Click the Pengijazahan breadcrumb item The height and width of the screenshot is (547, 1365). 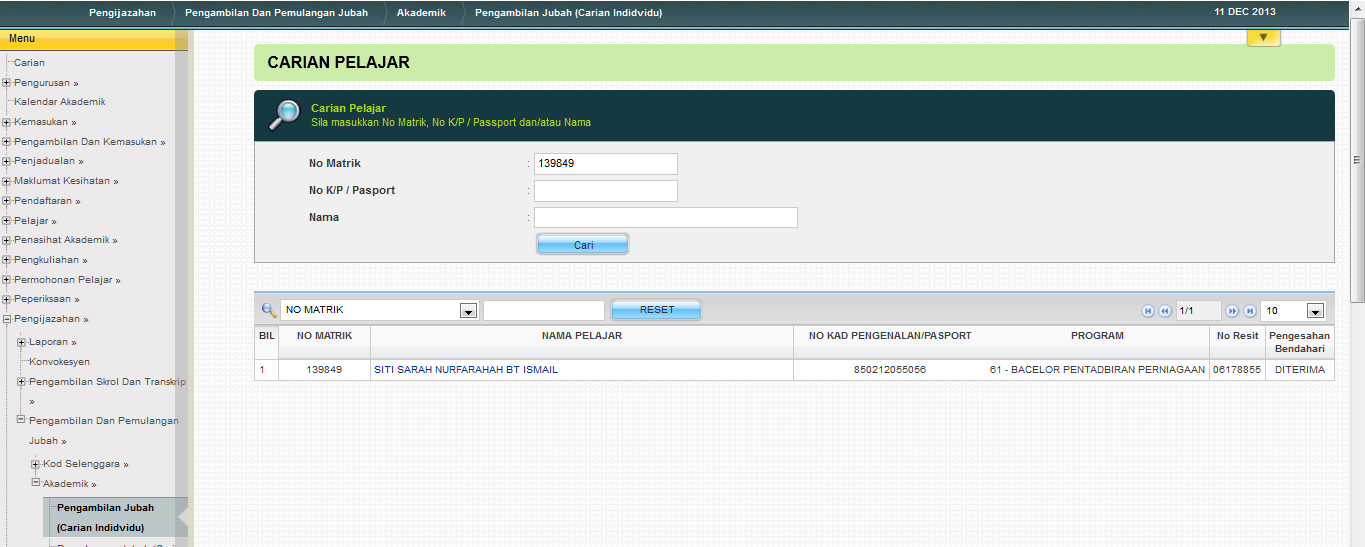[x=122, y=13]
